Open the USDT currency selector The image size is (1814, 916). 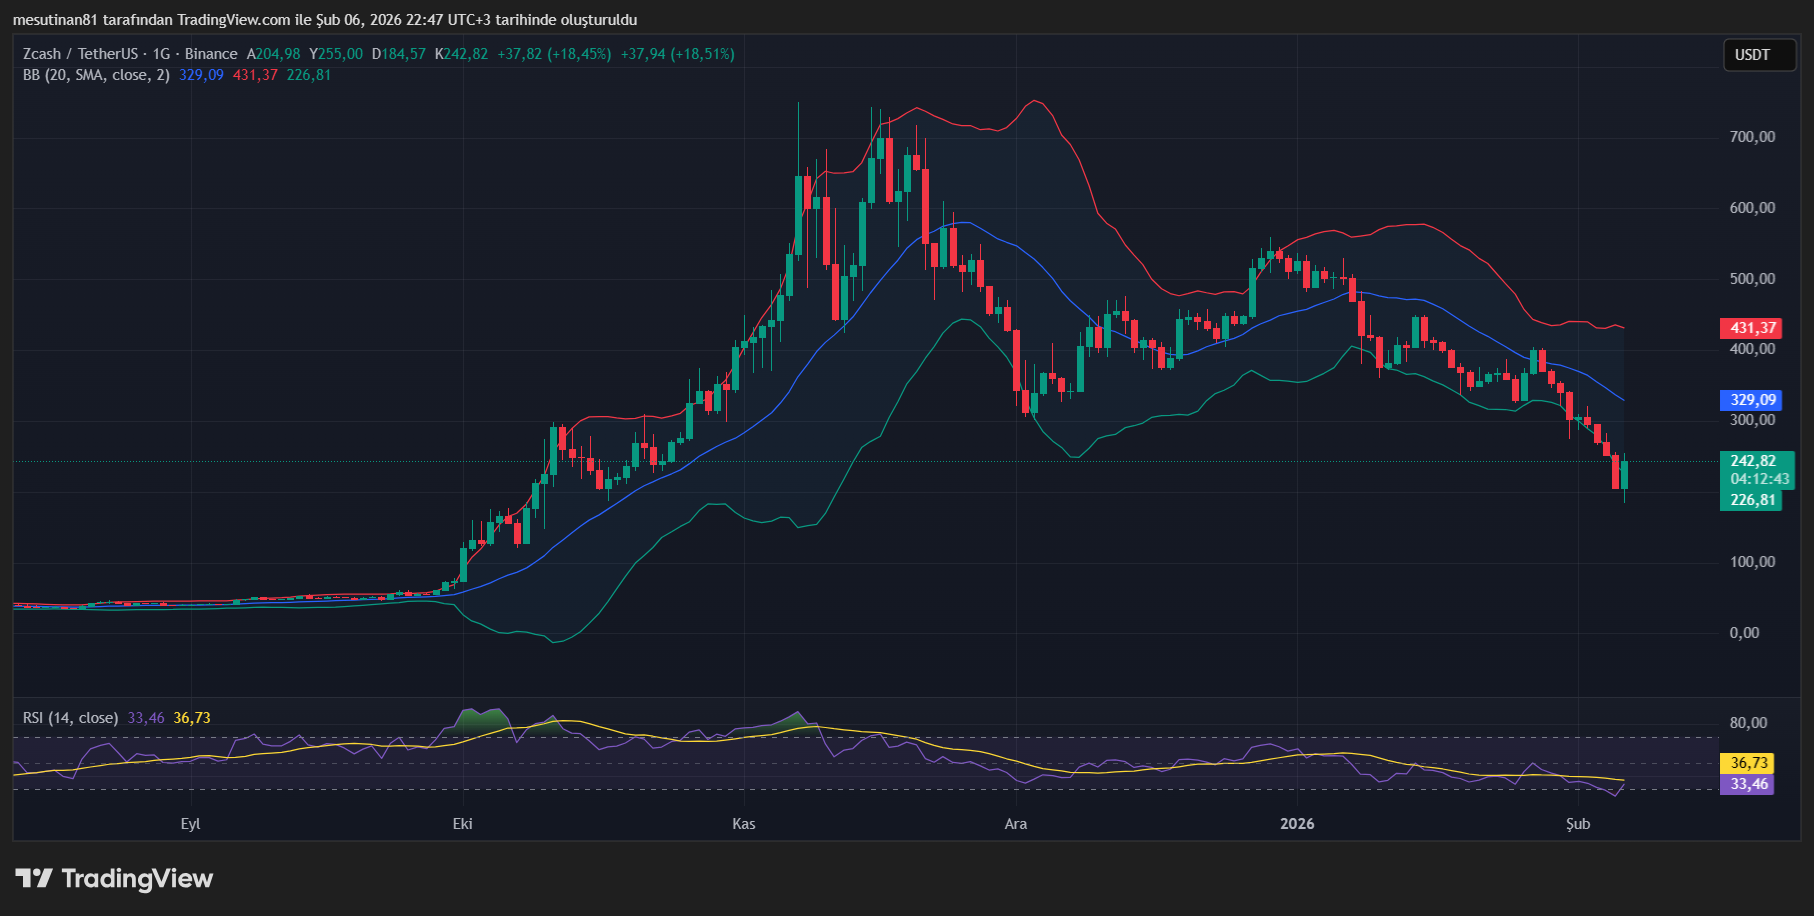tap(1752, 55)
